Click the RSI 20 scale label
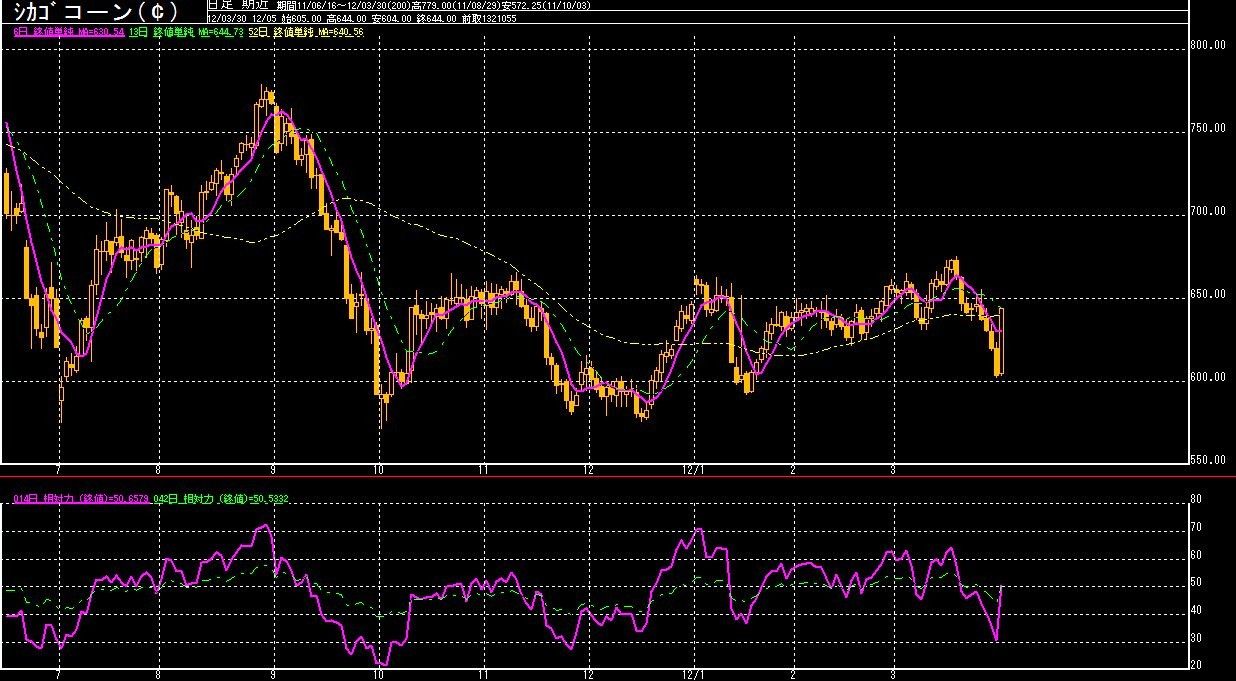The width and height of the screenshot is (1236, 681). pyautogui.click(x=1197, y=665)
